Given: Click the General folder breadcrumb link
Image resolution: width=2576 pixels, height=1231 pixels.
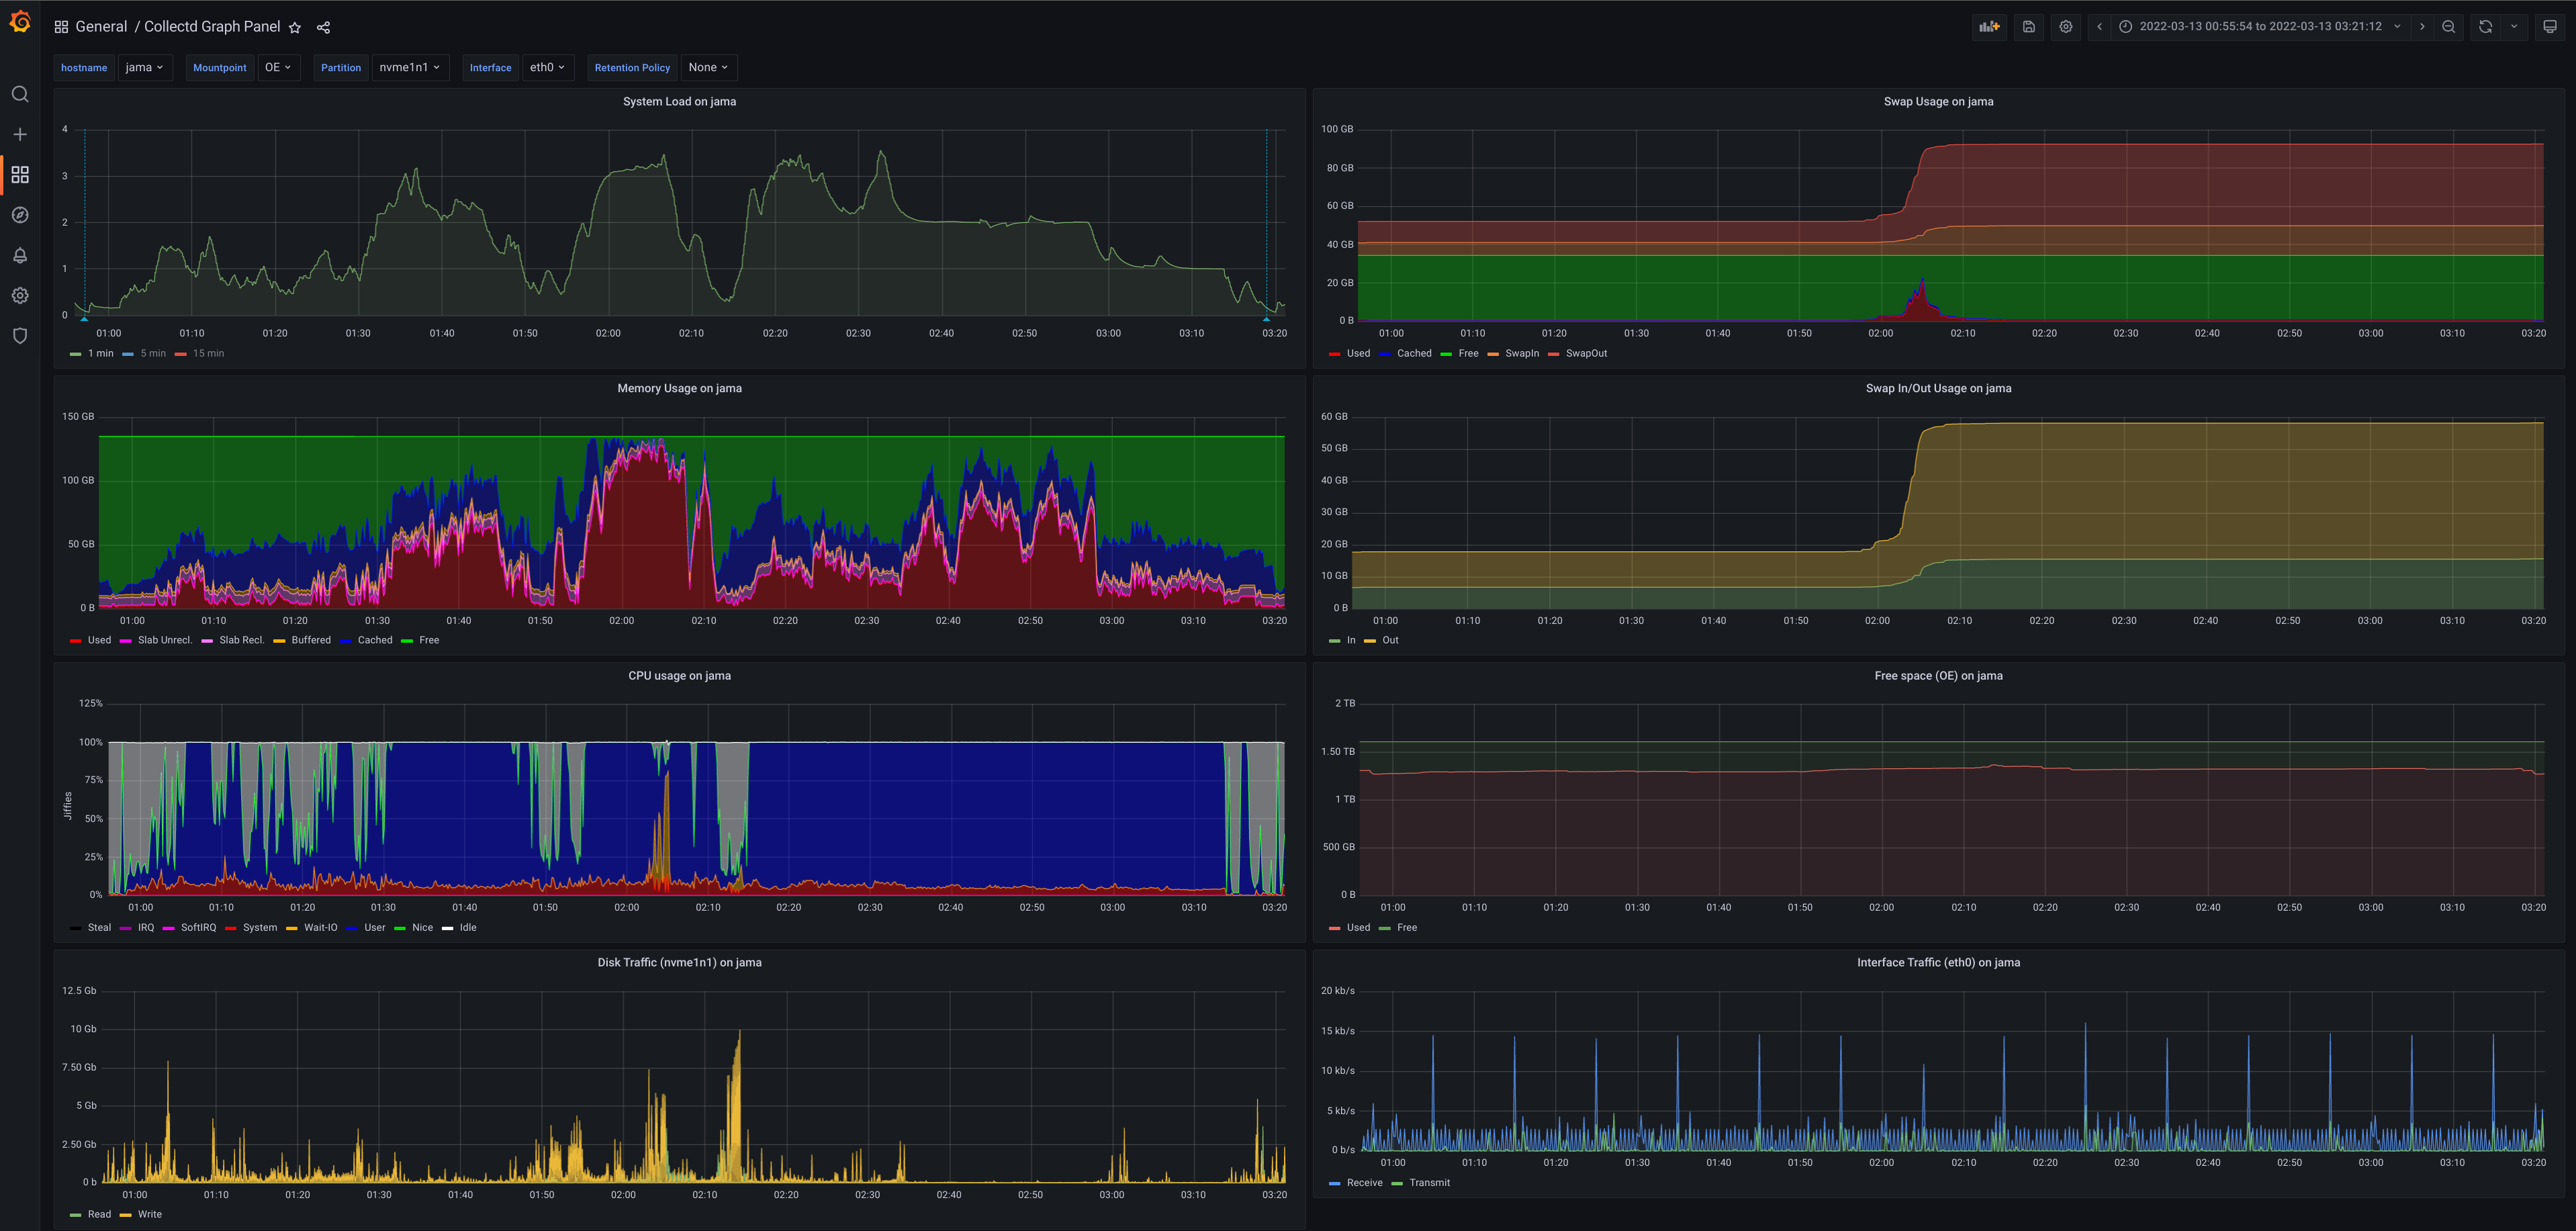Looking at the screenshot, I should click(101, 27).
